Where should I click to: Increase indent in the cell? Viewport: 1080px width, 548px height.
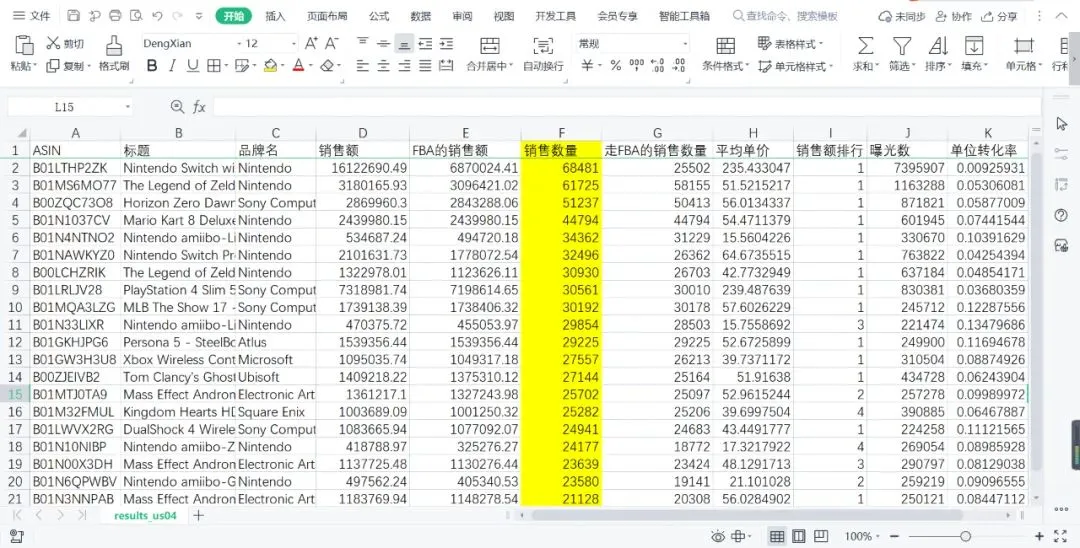click(447, 43)
